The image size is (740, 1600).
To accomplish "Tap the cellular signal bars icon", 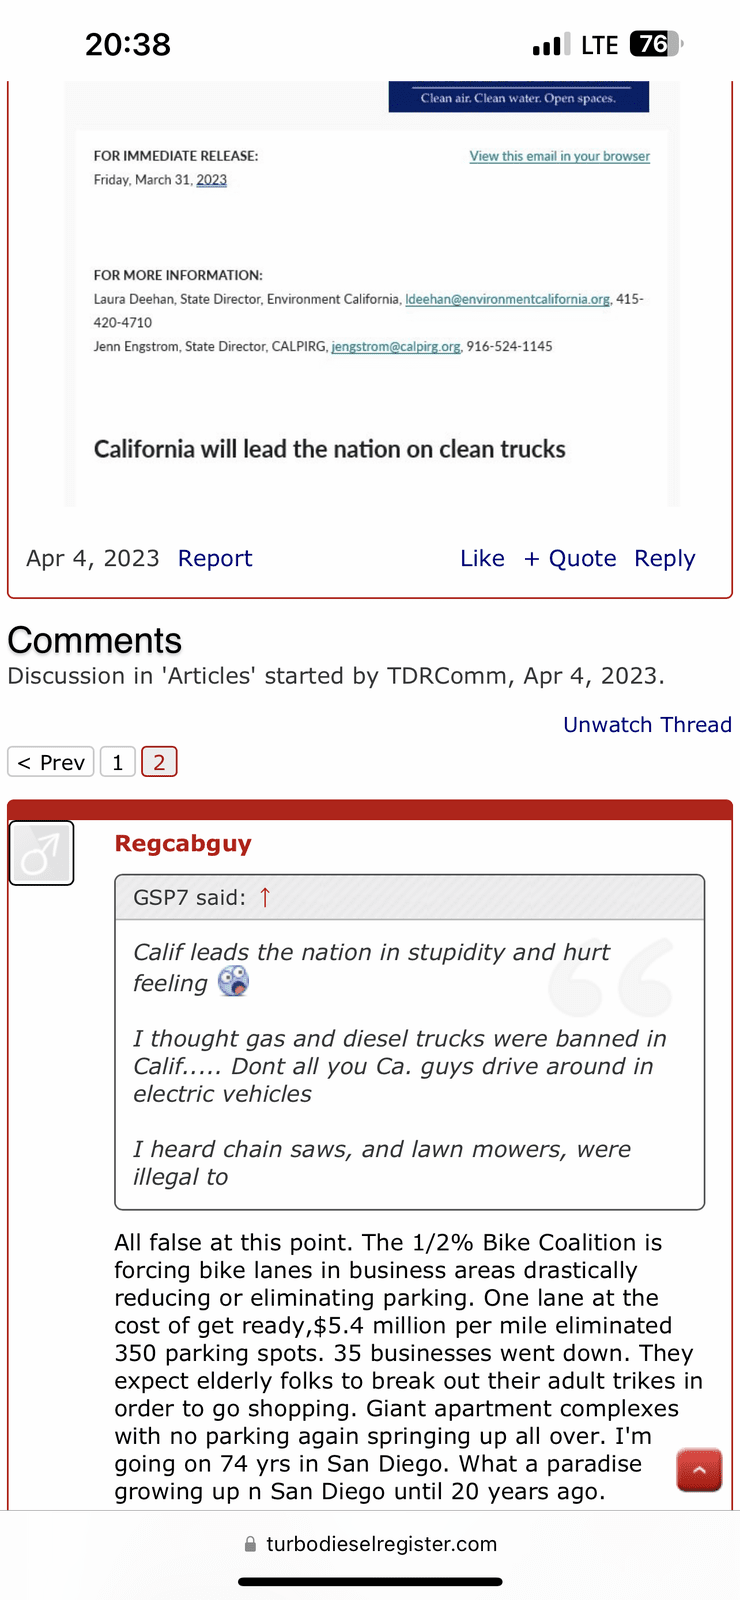I will (546, 45).
